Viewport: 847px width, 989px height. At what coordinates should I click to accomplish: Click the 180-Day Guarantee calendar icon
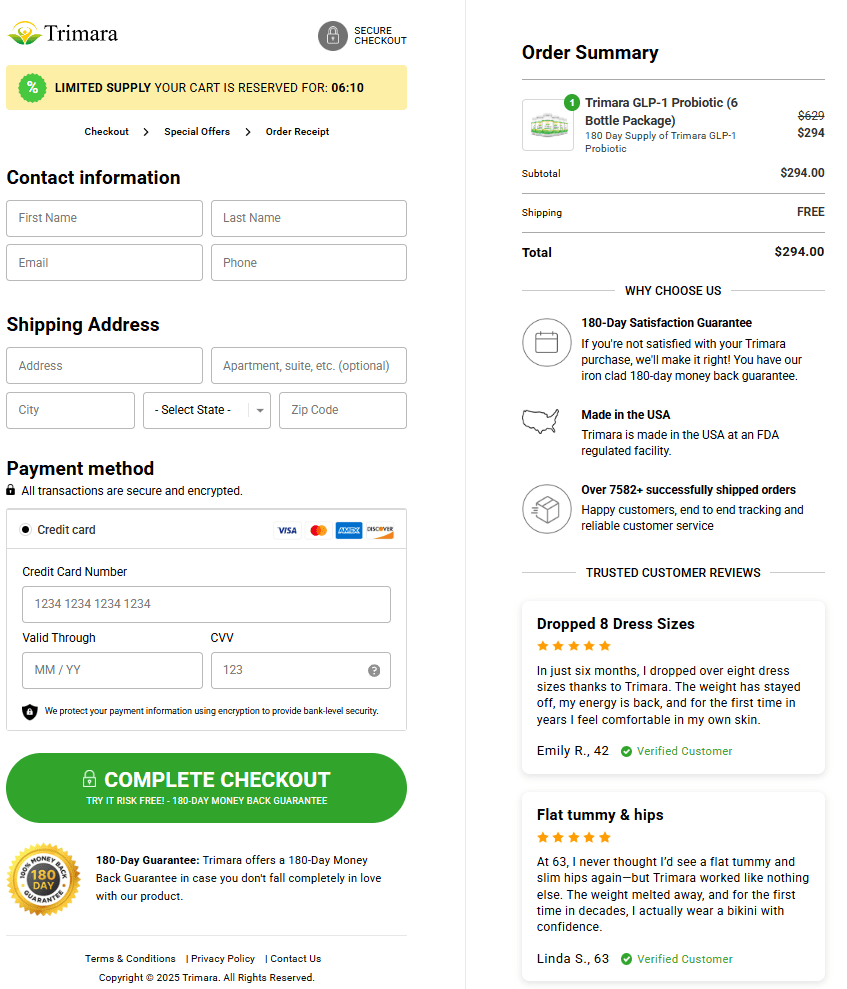click(547, 342)
